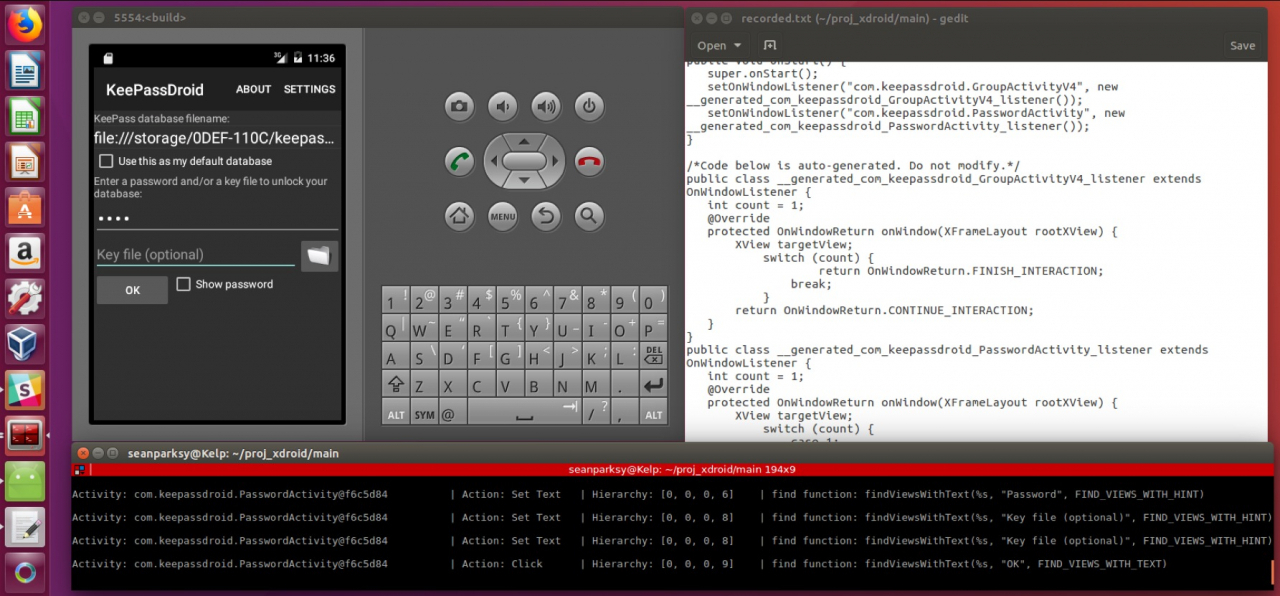Lower volume using the emulator volume down button
Image resolution: width=1280 pixels, height=596 pixels.
point(503,106)
